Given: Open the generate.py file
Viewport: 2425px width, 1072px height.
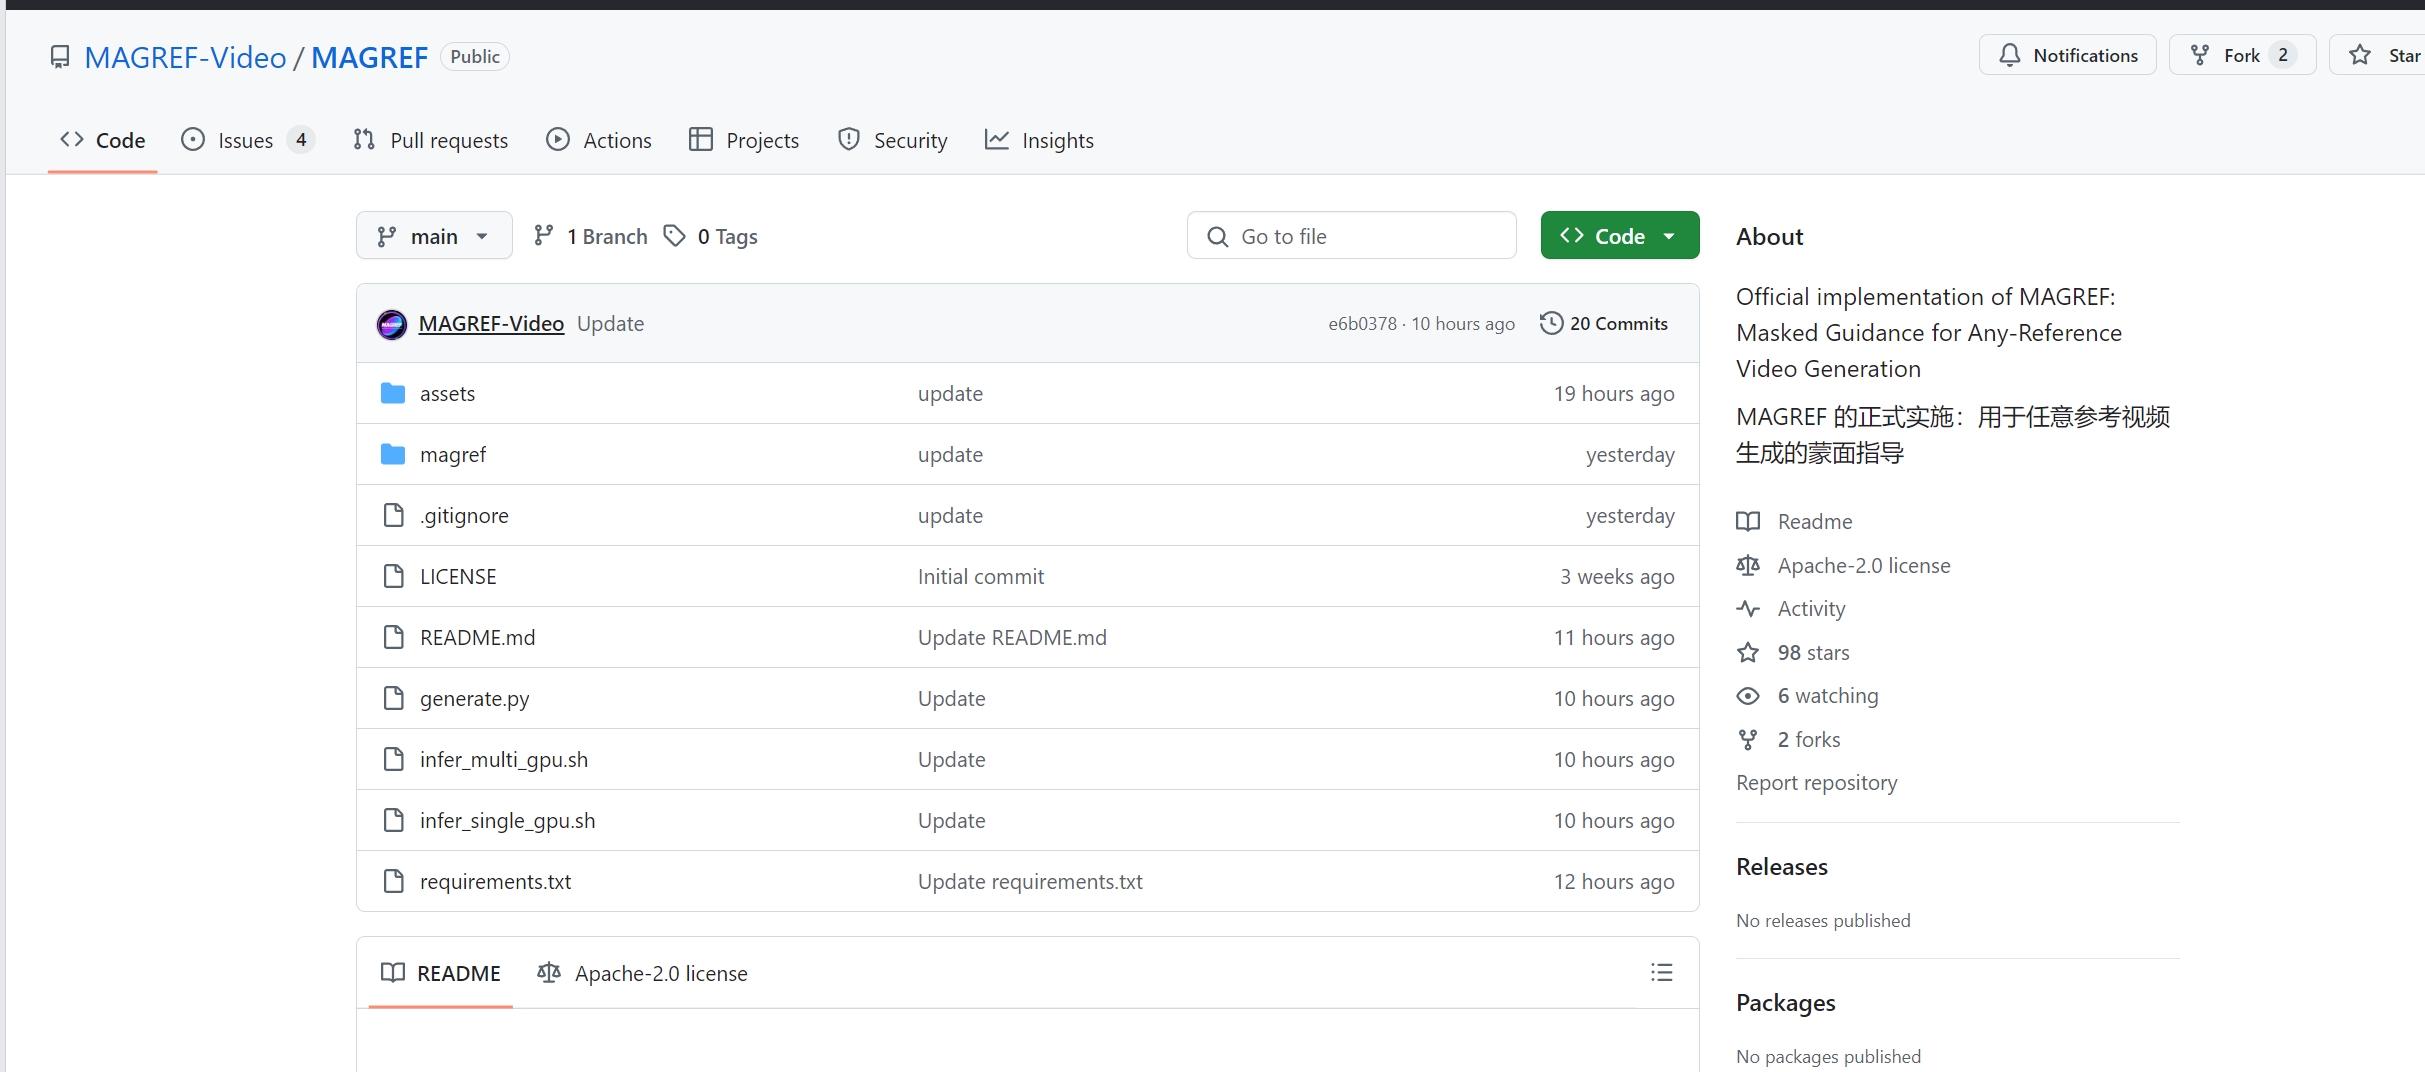Looking at the screenshot, I should [x=475, y=698].
